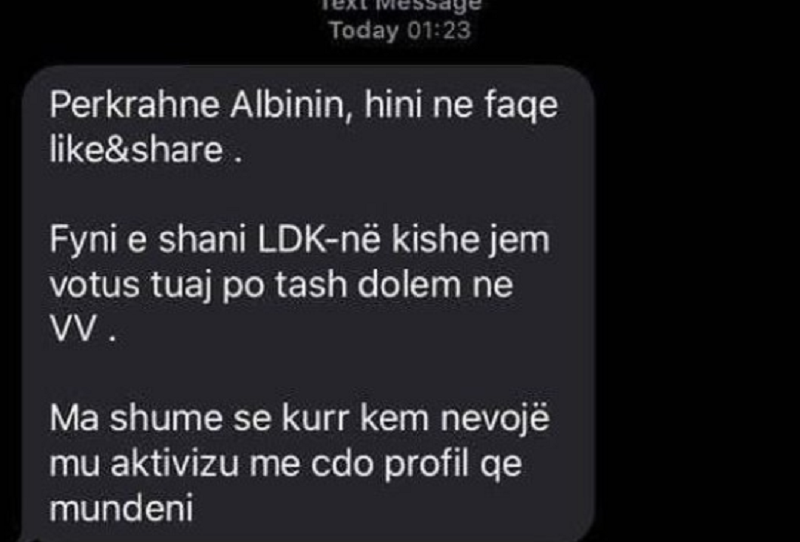This screenshot has width=800, height=542.
Task: Select the message bubble starting 'Perkrahne Albinin'
Action: click(308, 303)
